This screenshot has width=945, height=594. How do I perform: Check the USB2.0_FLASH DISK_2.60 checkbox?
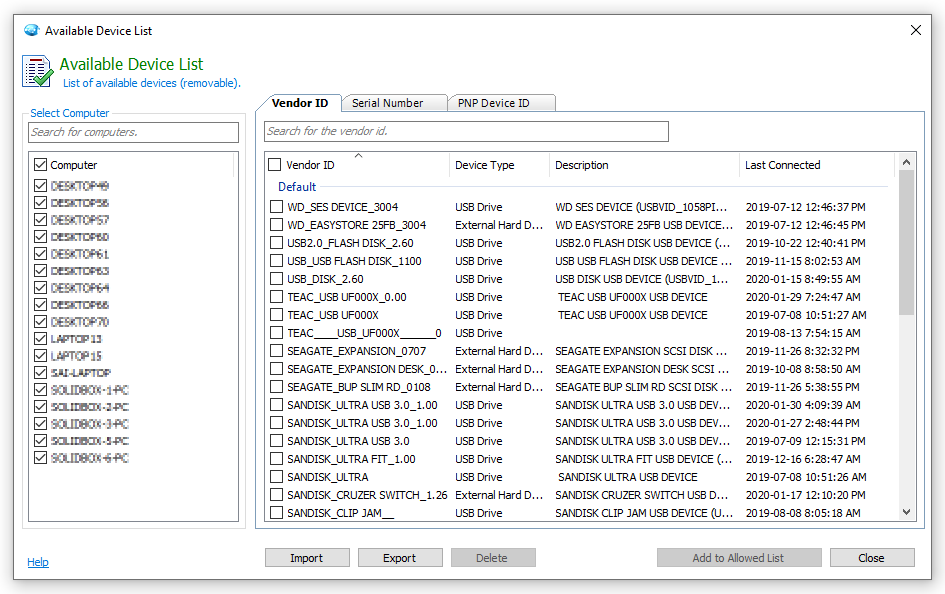pos(277,243)
